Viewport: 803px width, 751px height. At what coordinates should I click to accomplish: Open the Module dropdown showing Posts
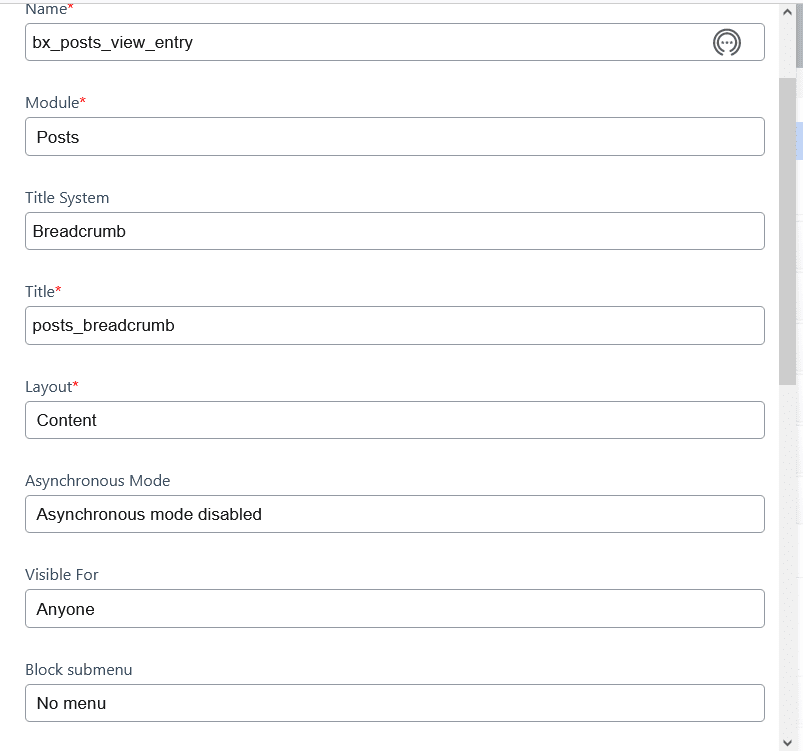(x=394, y=137)
